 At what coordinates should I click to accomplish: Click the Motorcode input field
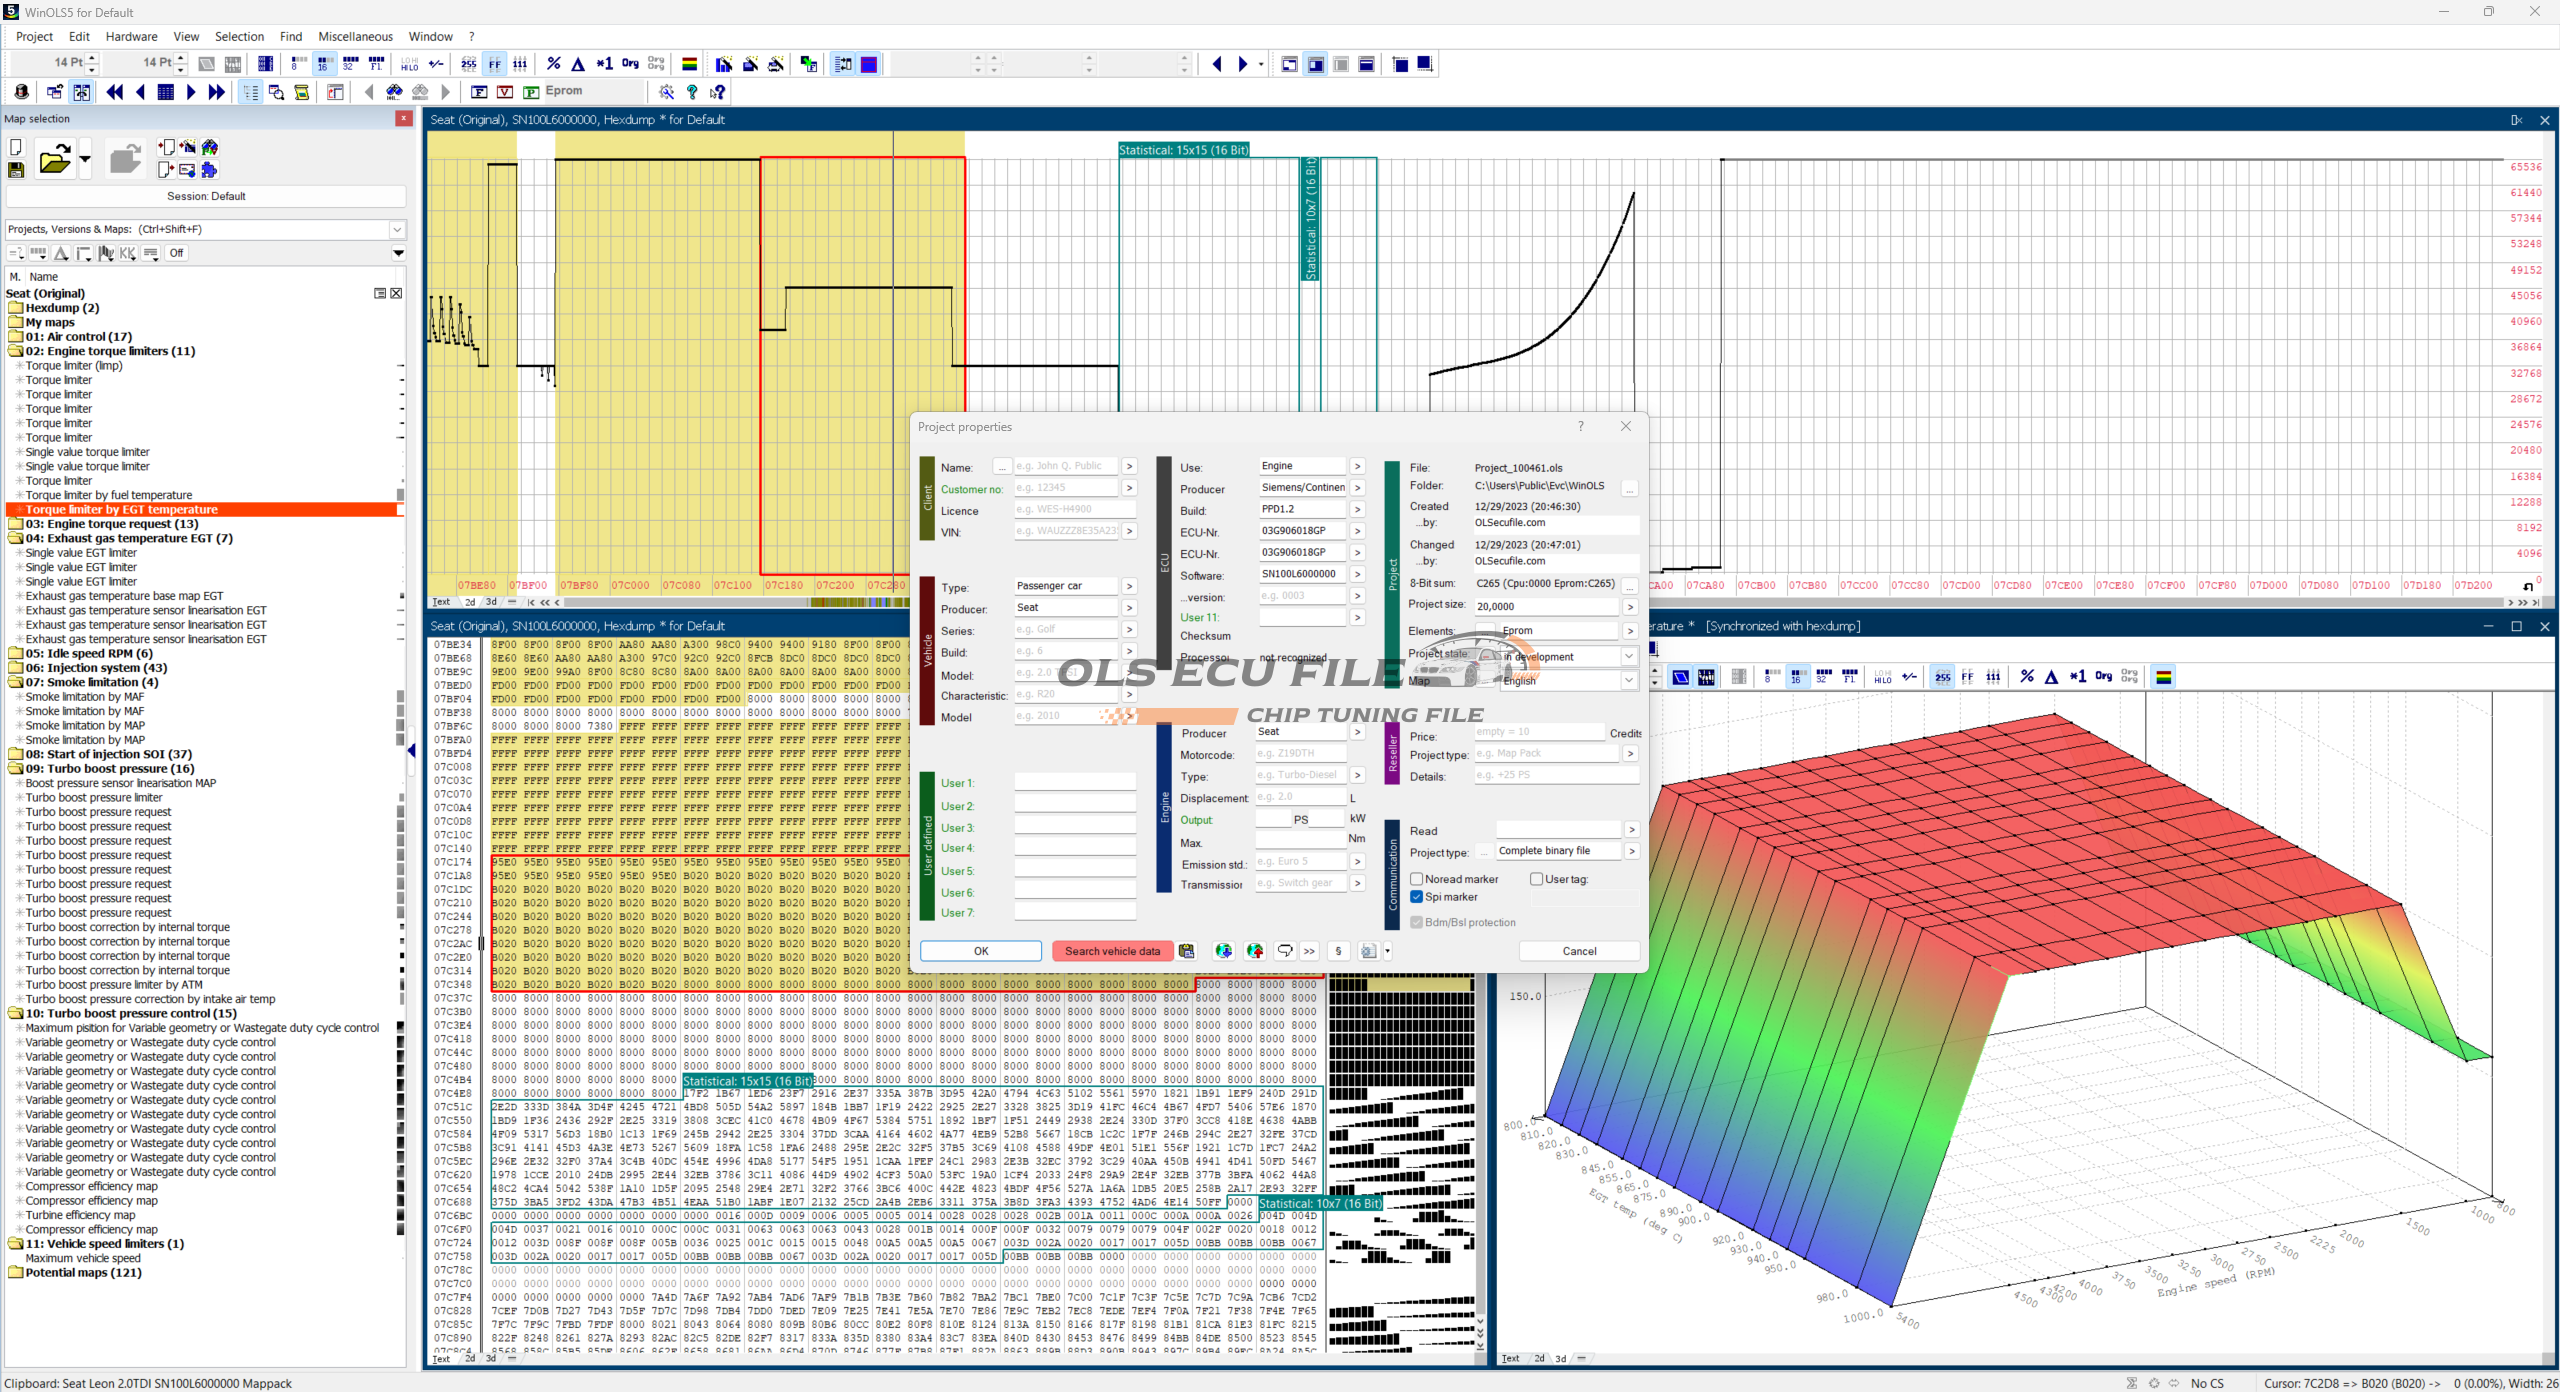pyautogui.click(x=1300, y=753)
